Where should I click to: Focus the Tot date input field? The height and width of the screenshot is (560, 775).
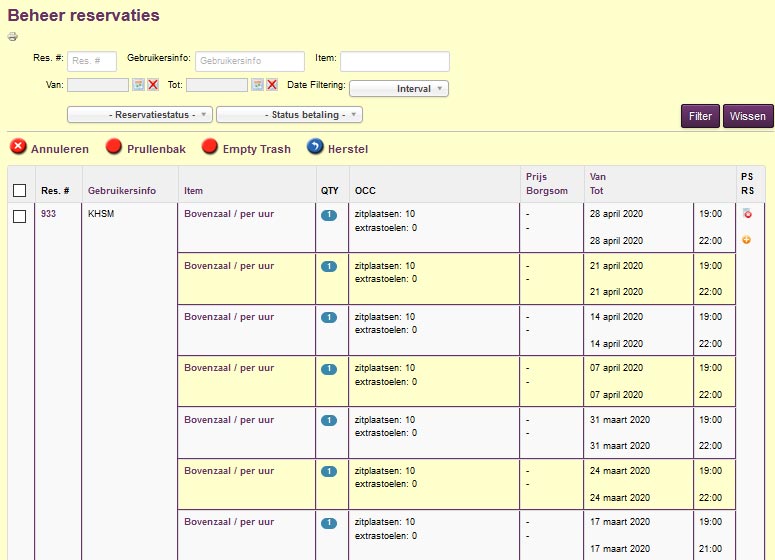[x=217, y=85]
